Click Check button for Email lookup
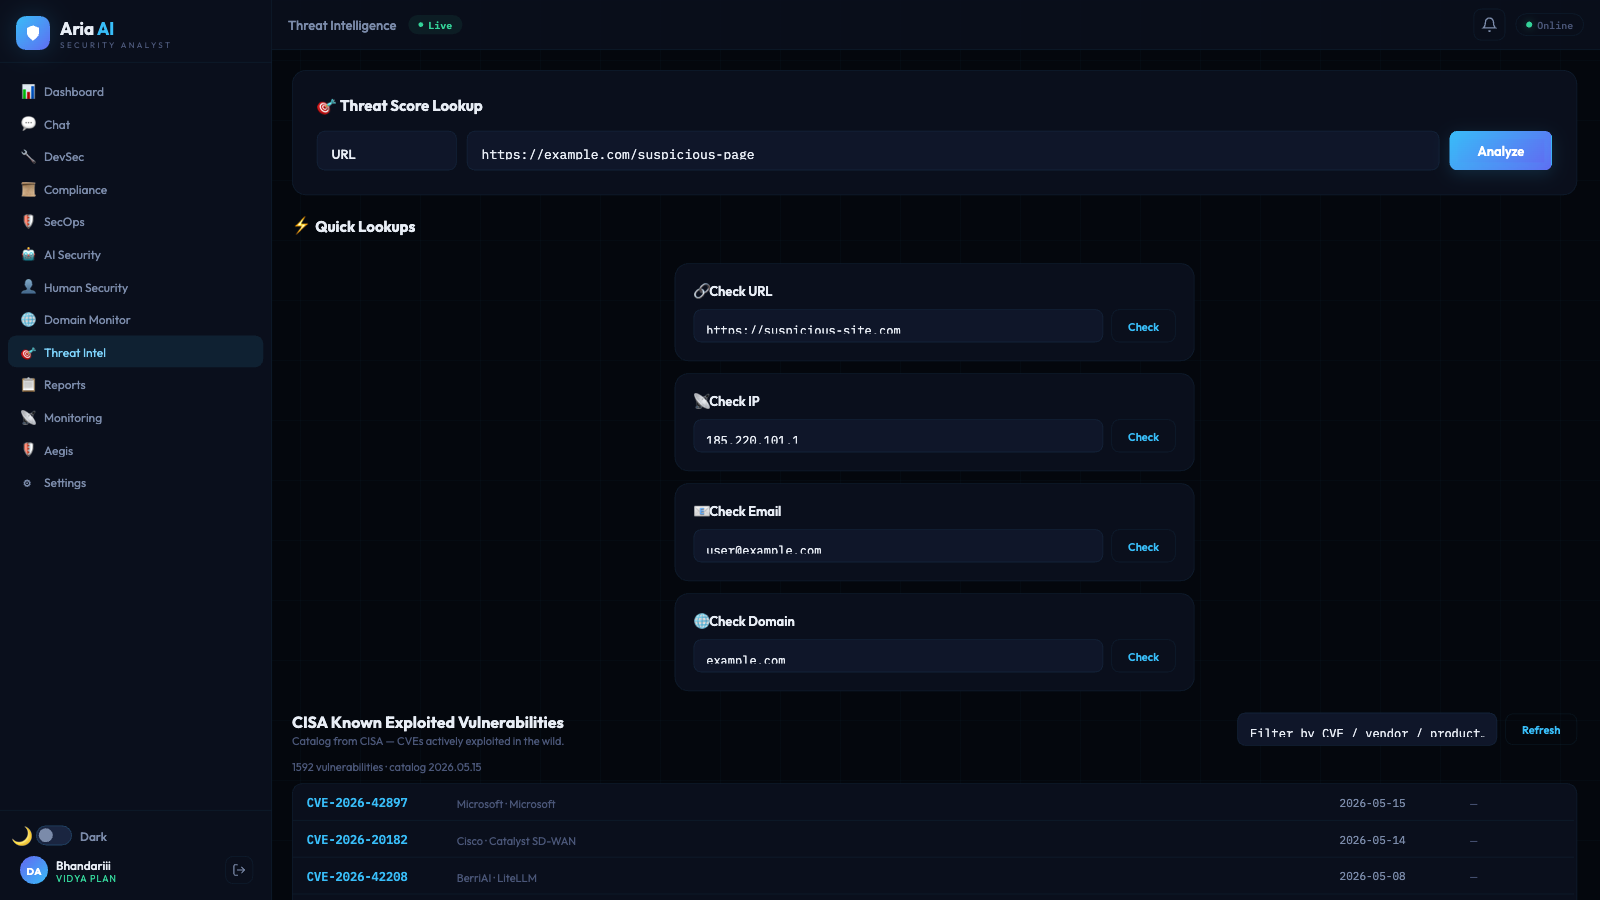The height and width of the screenshot is (900, 1600). tap(1143, 547)
